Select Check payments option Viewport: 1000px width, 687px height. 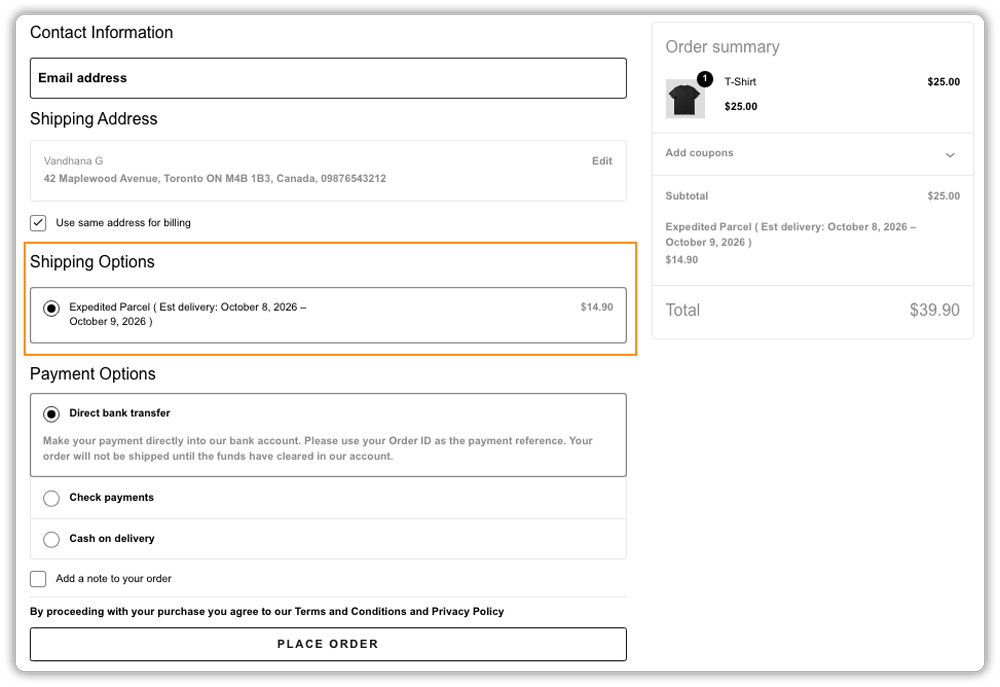click(x=52, y=498)
